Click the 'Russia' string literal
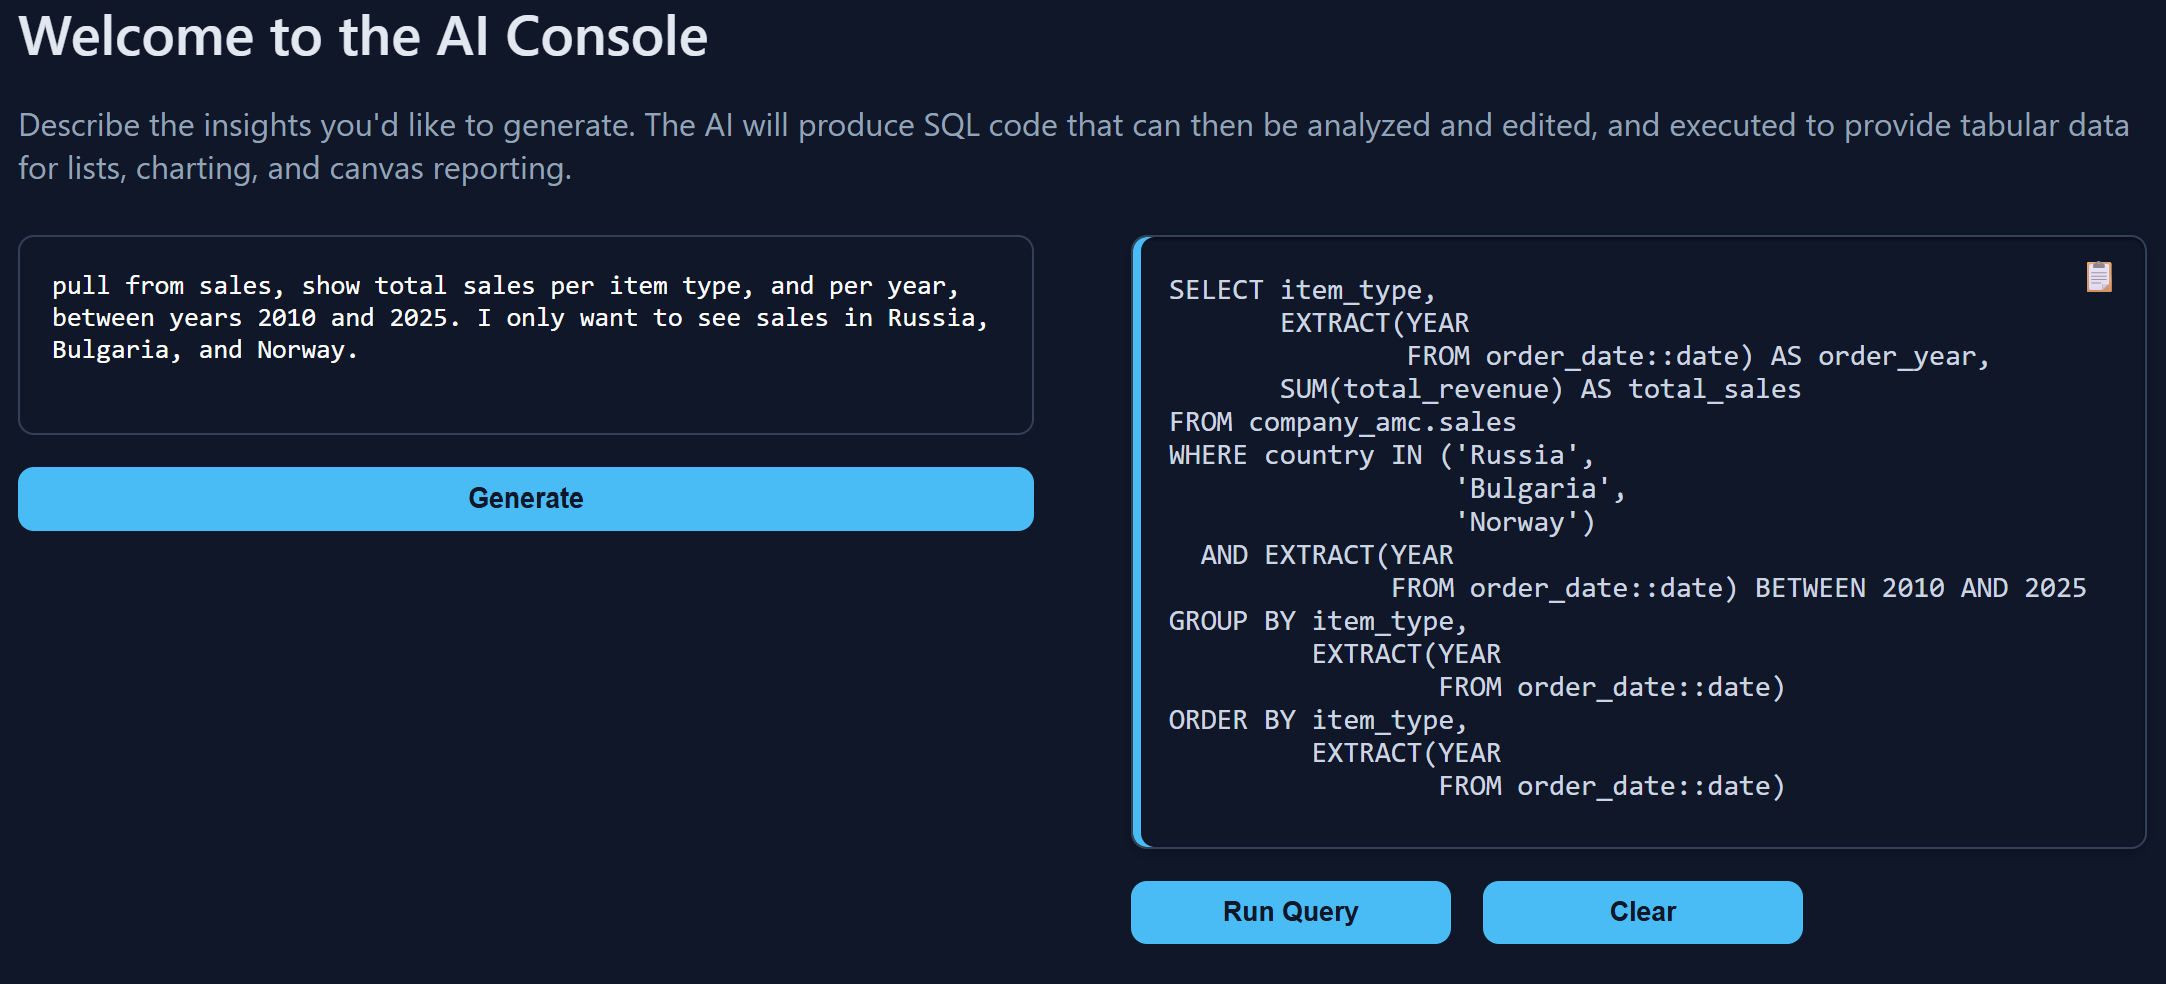The height and width of the screenshot is (984, 2166). pyautogui.click(x=1519, y=455)
